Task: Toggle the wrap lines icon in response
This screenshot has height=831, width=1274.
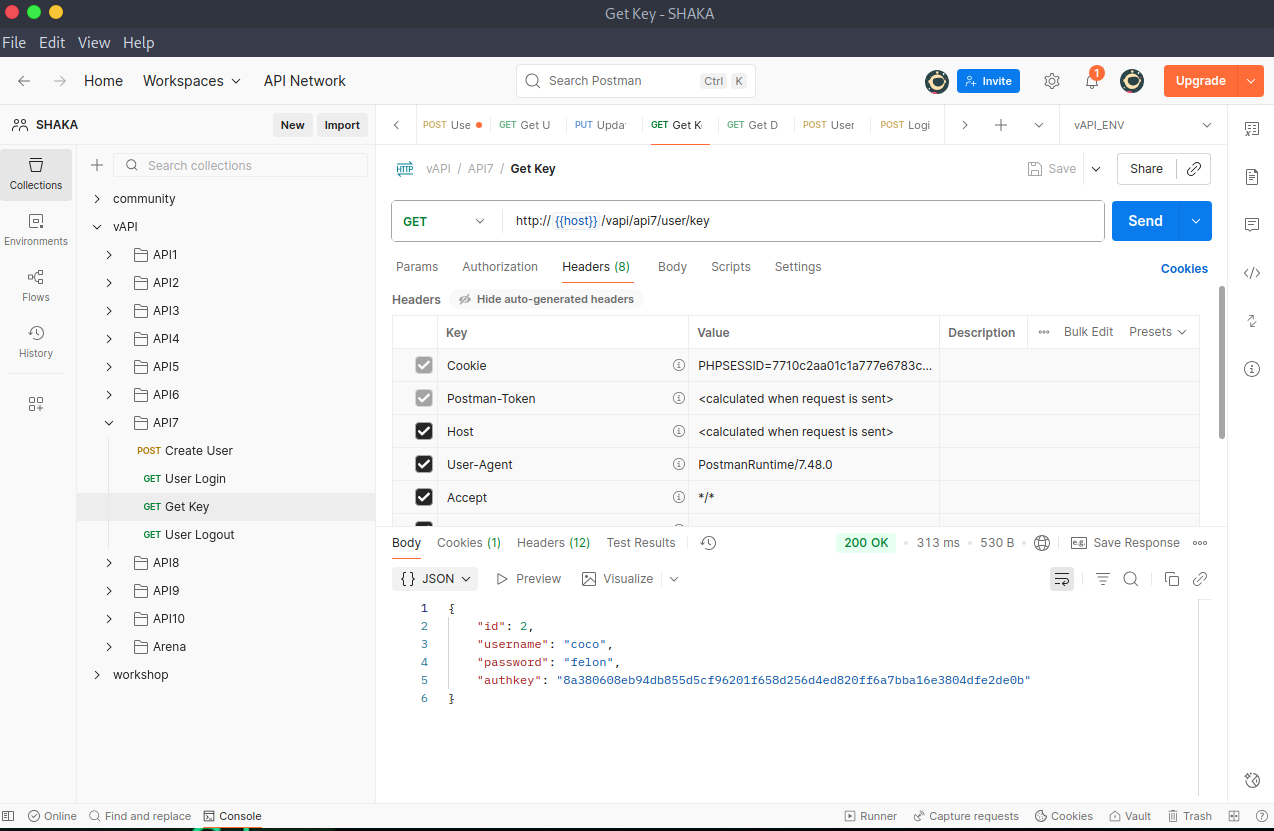Action: tap(1062, 579)
